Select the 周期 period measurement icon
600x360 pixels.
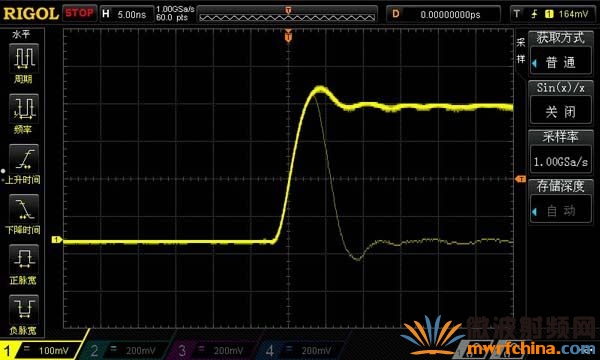click(x=24, y=58)
